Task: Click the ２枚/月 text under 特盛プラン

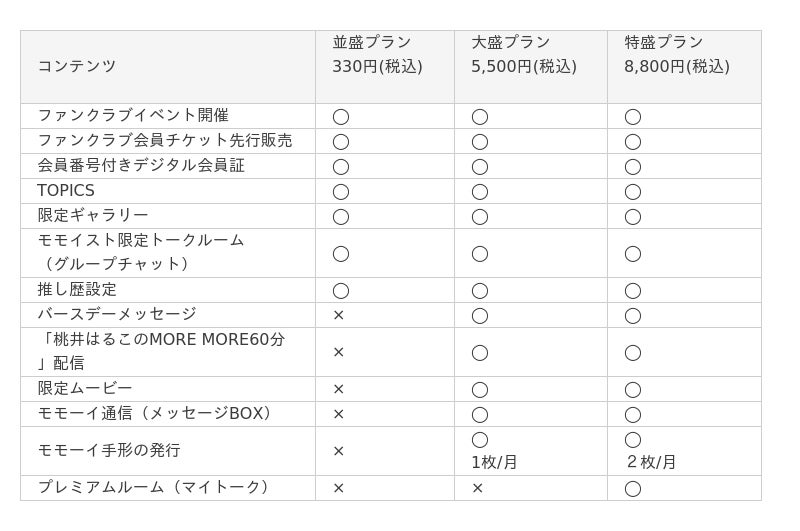Action: [x=651, y=462]
